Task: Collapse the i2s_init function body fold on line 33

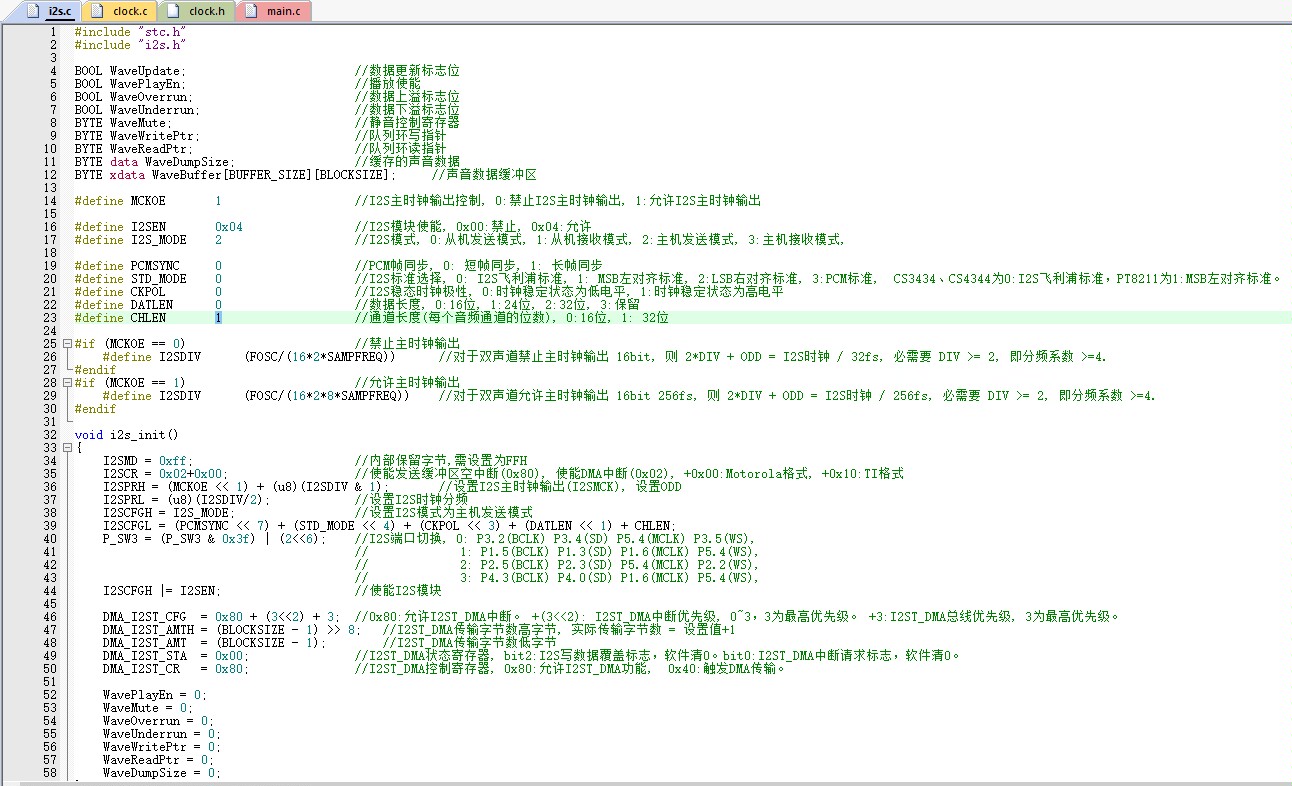Action: (66, 447)
